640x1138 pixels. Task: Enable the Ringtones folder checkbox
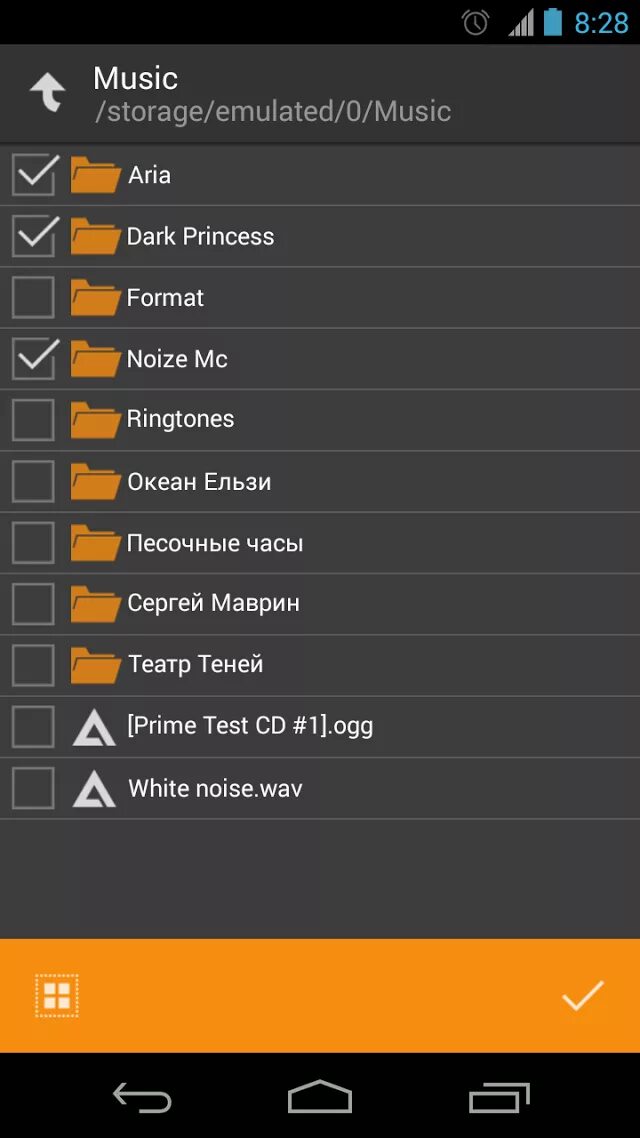(x=33, y=419)
